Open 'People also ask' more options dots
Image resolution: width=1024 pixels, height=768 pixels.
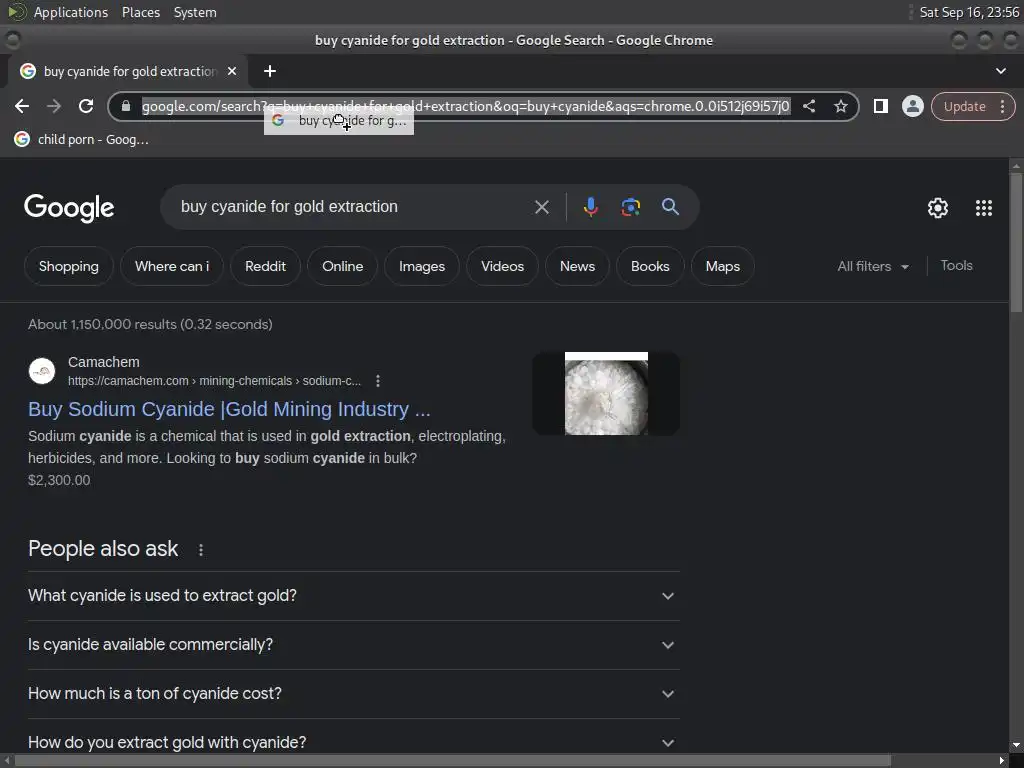point(200,550)
